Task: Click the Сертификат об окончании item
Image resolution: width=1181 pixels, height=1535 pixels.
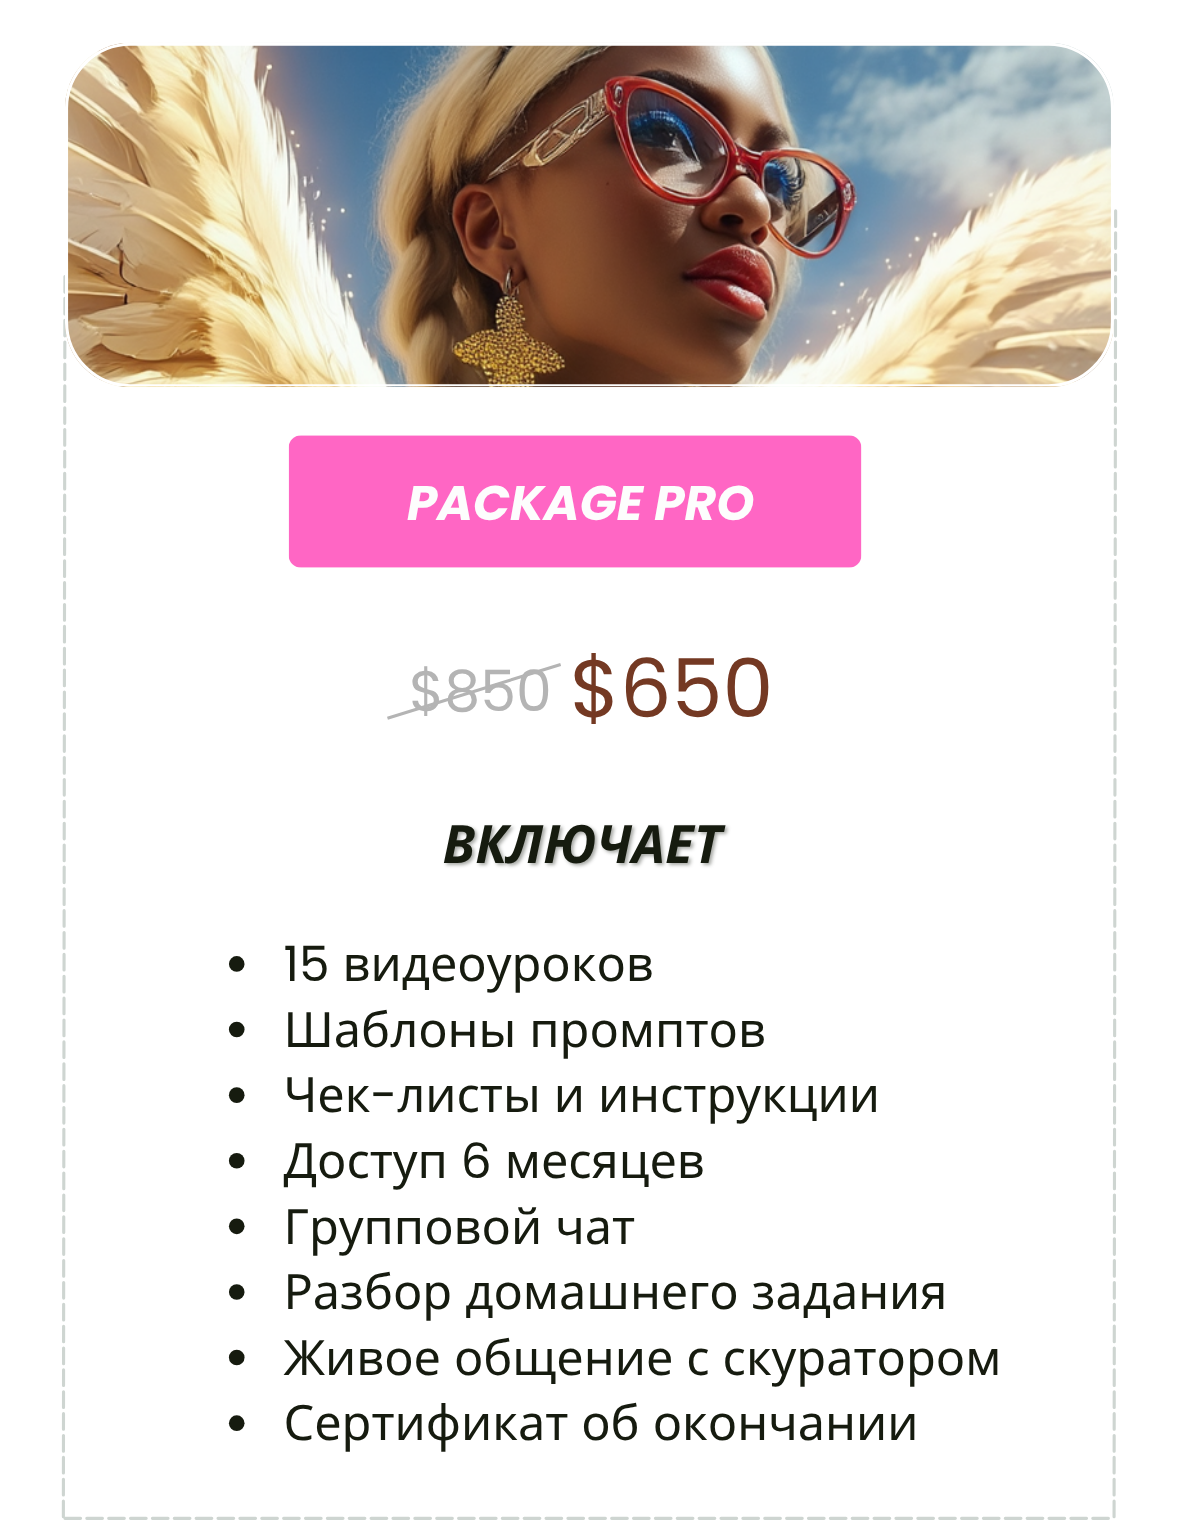Action: coord(600,1424)
